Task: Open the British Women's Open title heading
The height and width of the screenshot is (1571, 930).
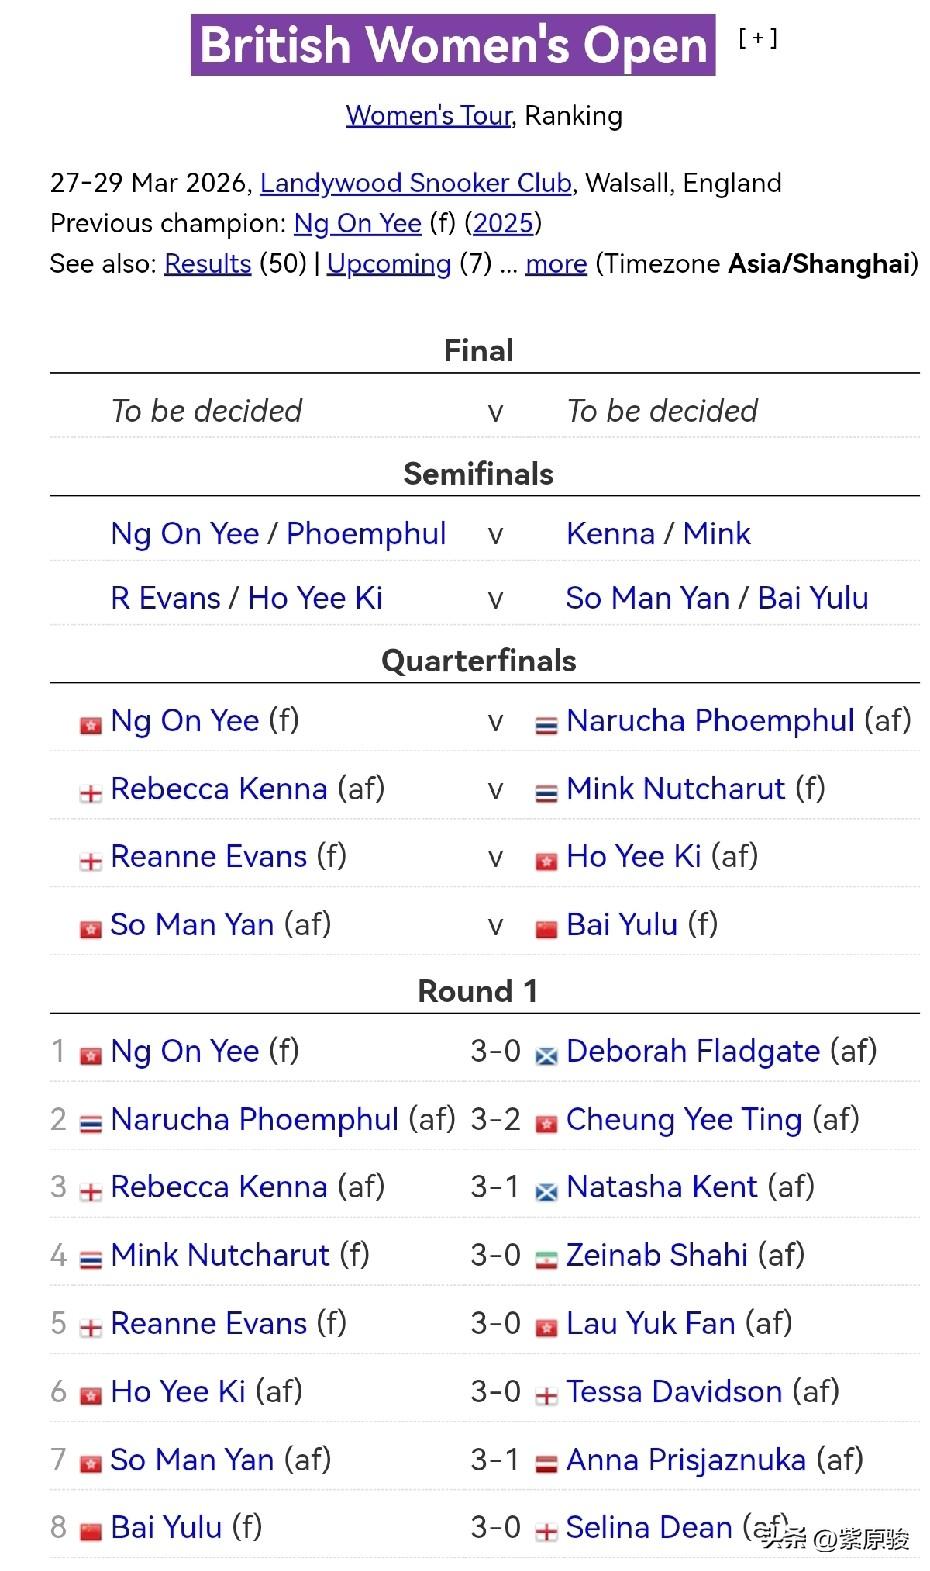Action: coord(453,45)
